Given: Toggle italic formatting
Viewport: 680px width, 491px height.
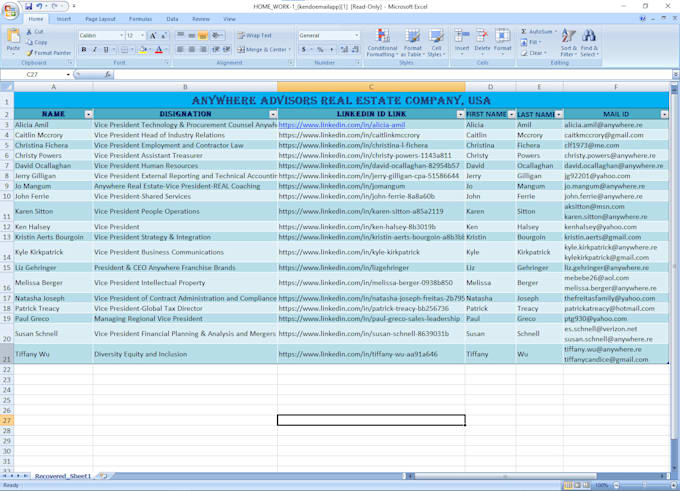Looking at the screenshot, I should pos(95,50).
